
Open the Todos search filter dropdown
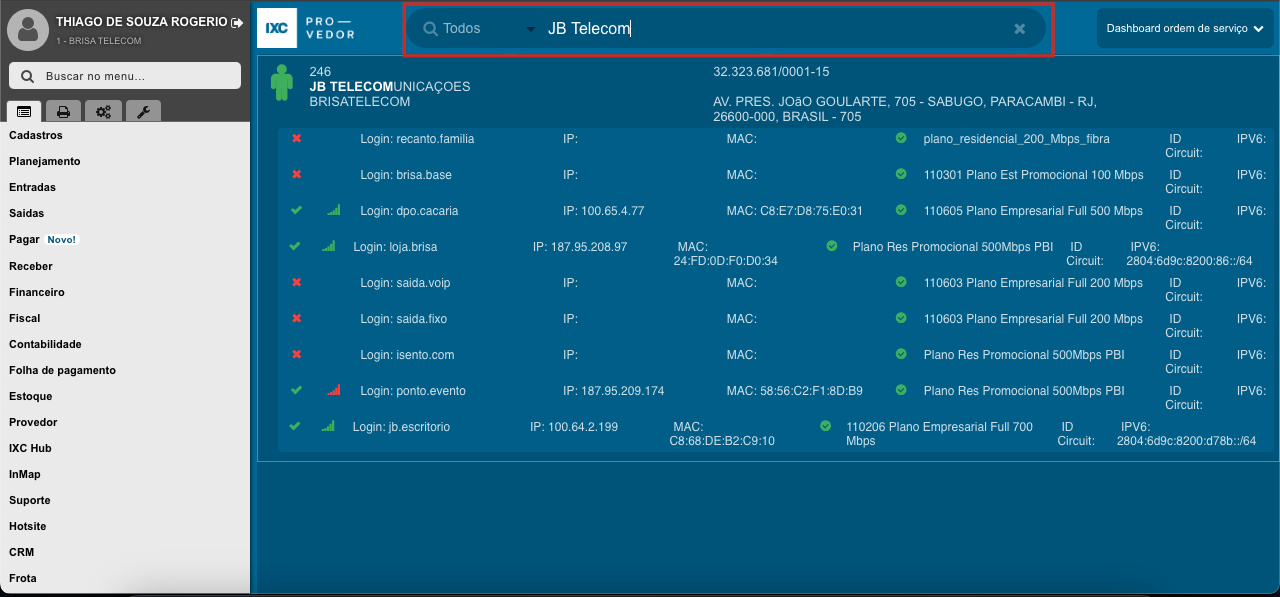pyautogui.click(x=480, y=29)
